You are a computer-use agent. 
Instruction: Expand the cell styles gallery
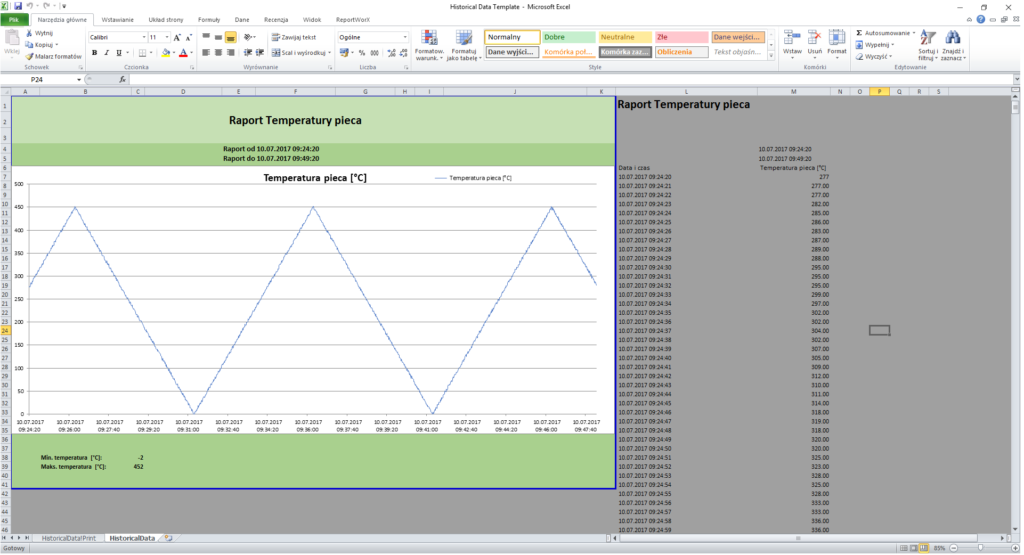coord(771,56)
